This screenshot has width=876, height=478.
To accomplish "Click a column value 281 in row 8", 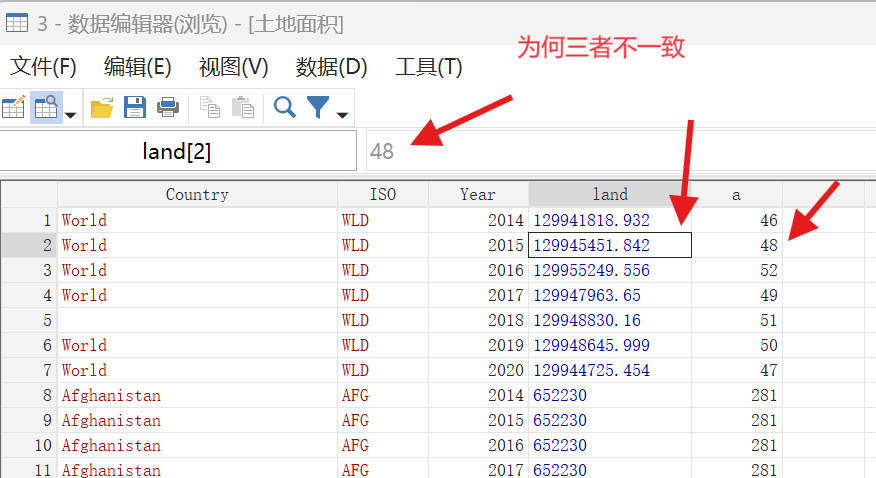I will (737, 395).
